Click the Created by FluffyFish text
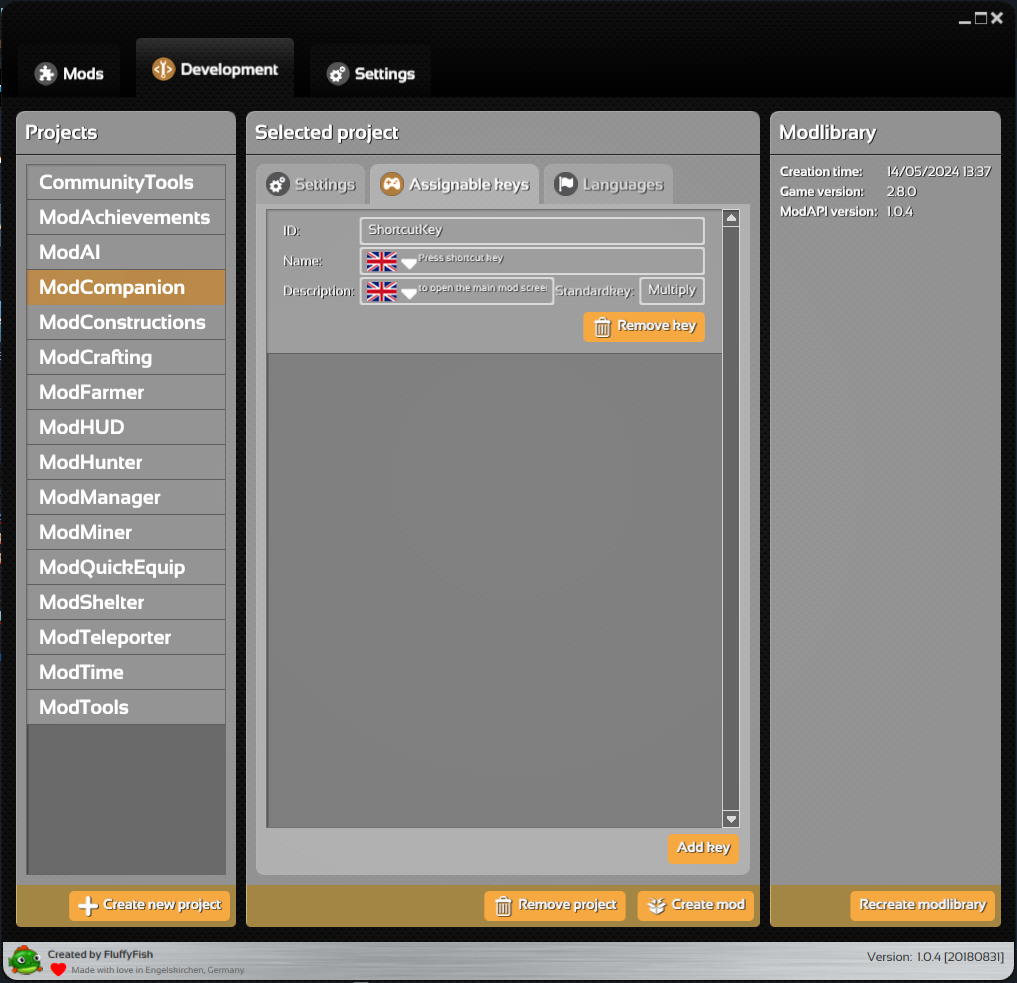1017x983 pixels. tap(101, 954)
